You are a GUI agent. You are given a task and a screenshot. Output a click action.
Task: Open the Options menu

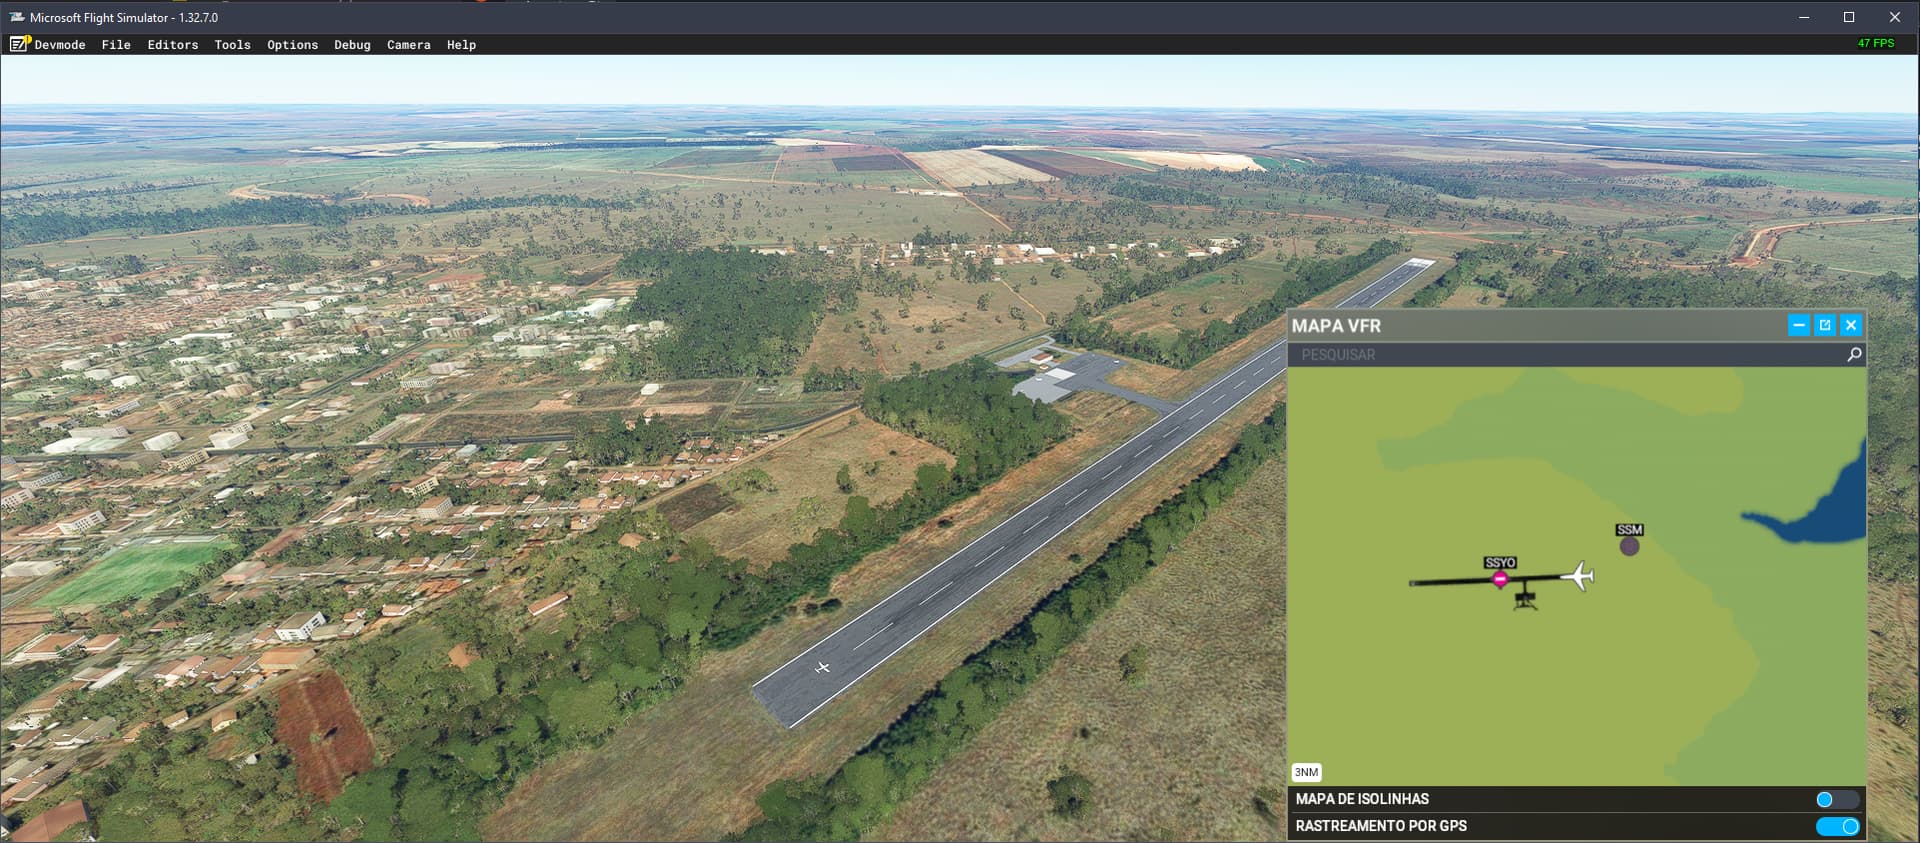pos(292,45)
